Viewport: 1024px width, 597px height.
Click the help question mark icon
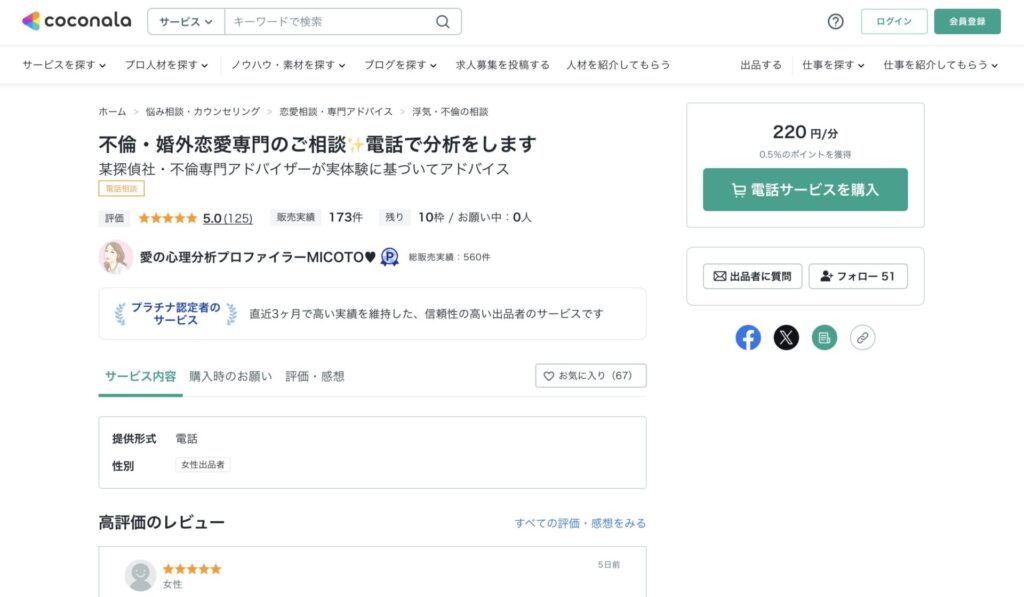coord(835,20)
